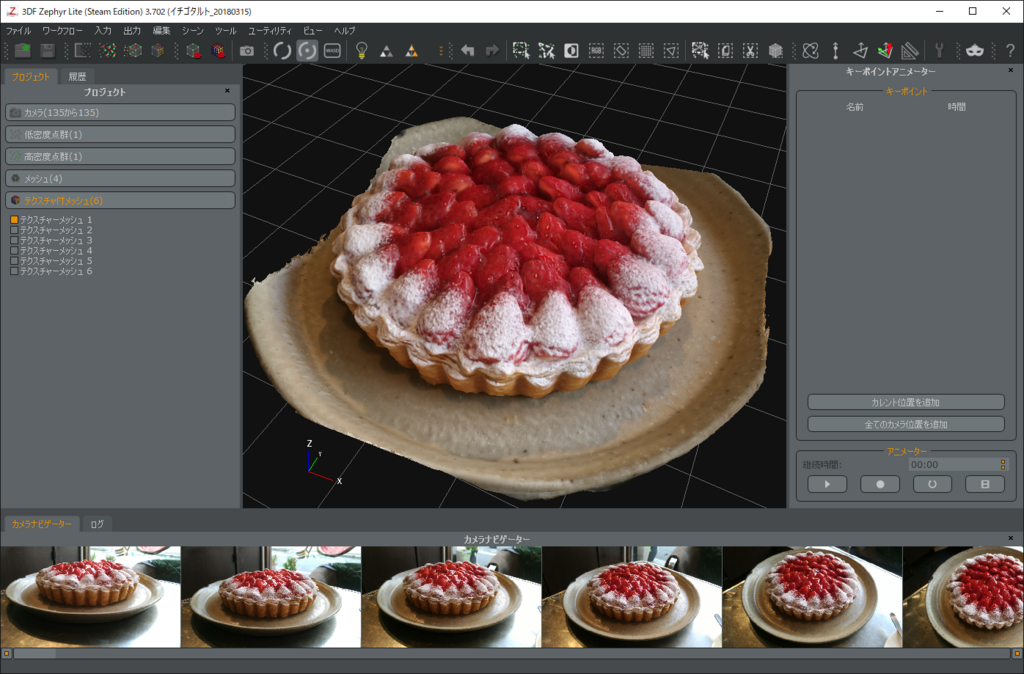Open the ruler measurement tool
The height and width of the screenshot is (674, 1024).
tap(910, 50)
